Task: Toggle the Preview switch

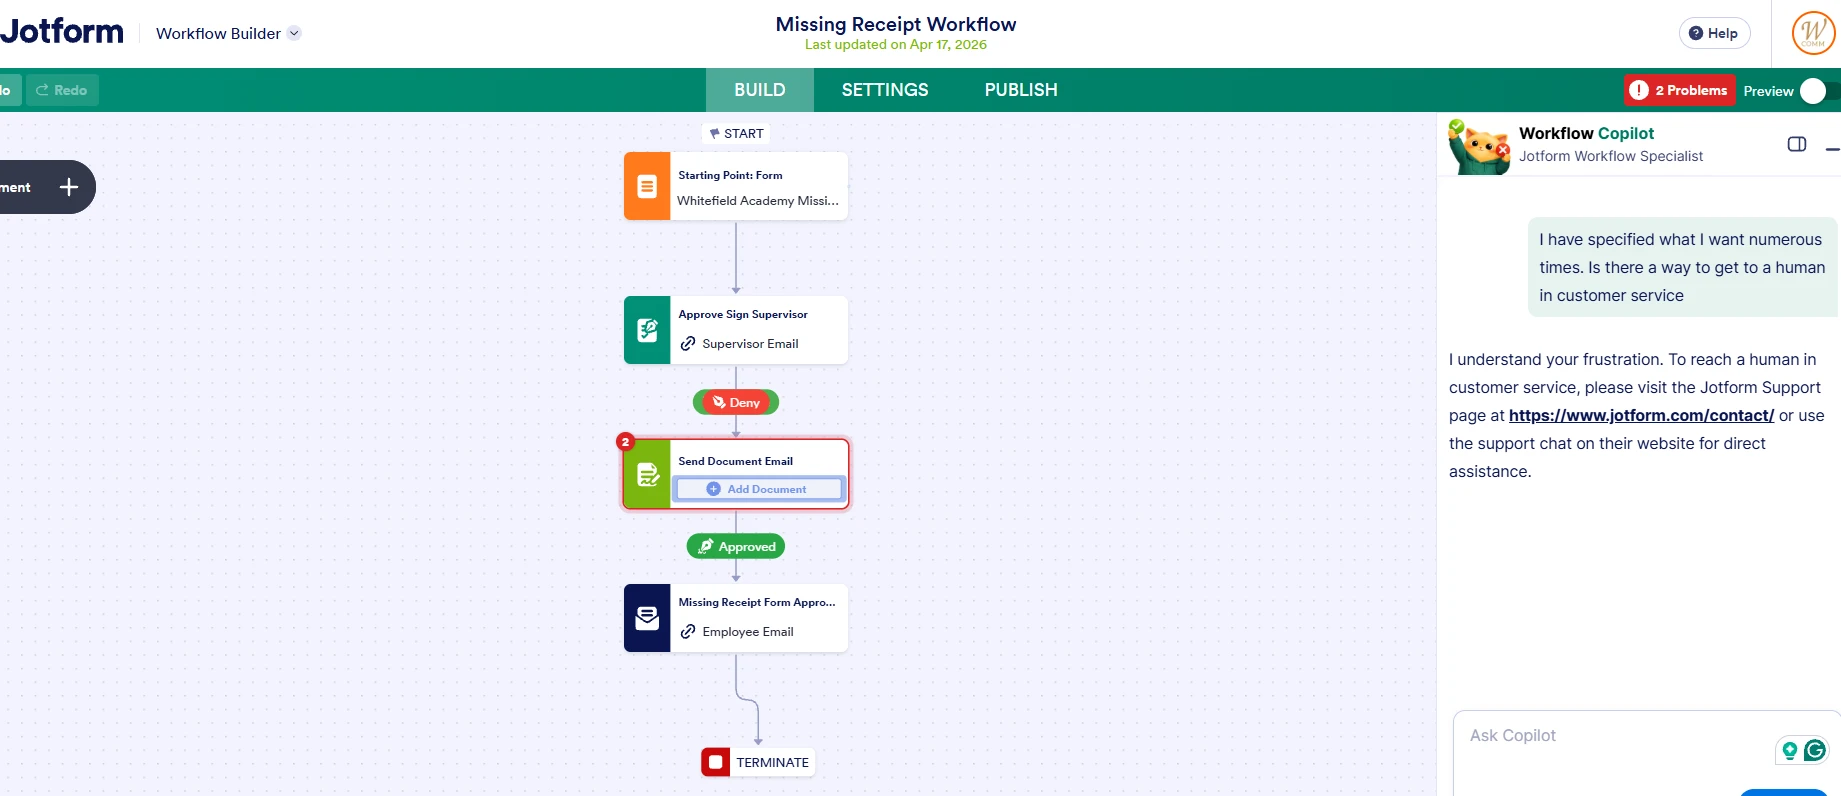Action: coord(1814,91)
